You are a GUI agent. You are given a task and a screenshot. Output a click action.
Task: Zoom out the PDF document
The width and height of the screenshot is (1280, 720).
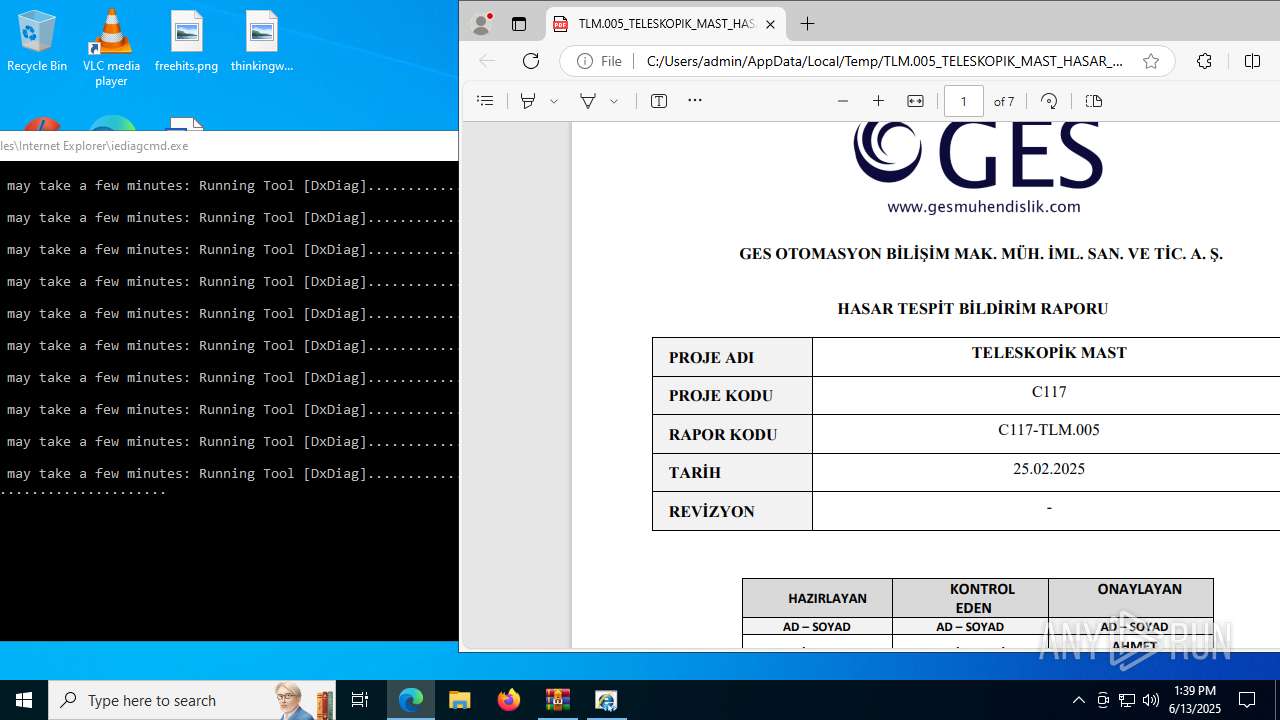click(x=843, y=101)
